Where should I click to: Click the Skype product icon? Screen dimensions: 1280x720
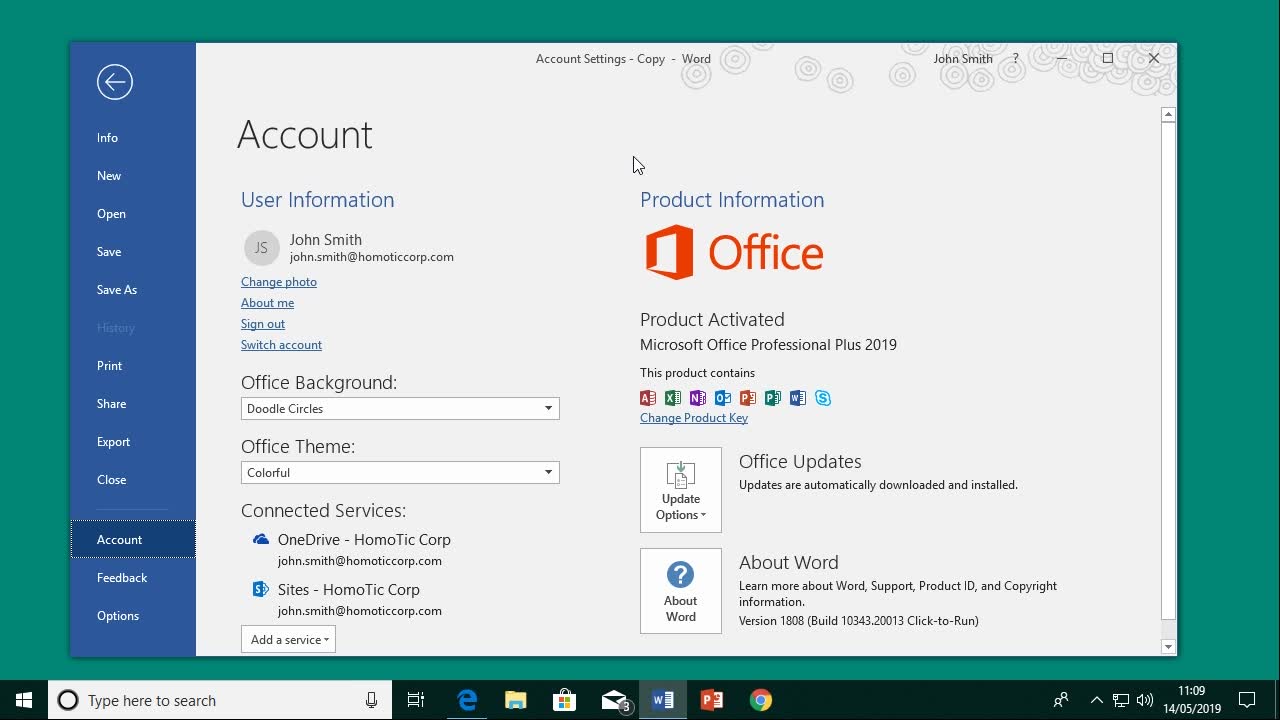click(x=823, y=398)
